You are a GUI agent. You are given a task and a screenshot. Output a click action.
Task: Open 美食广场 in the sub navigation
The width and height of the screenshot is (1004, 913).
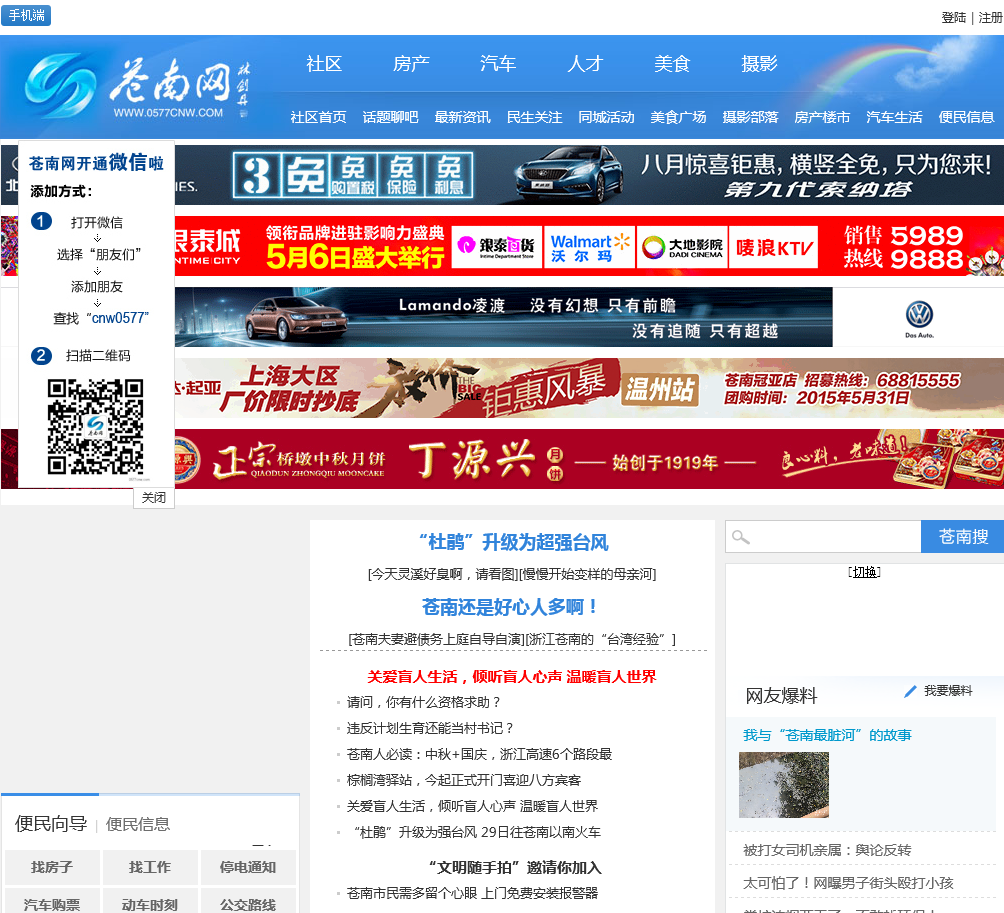pos(678,117)
